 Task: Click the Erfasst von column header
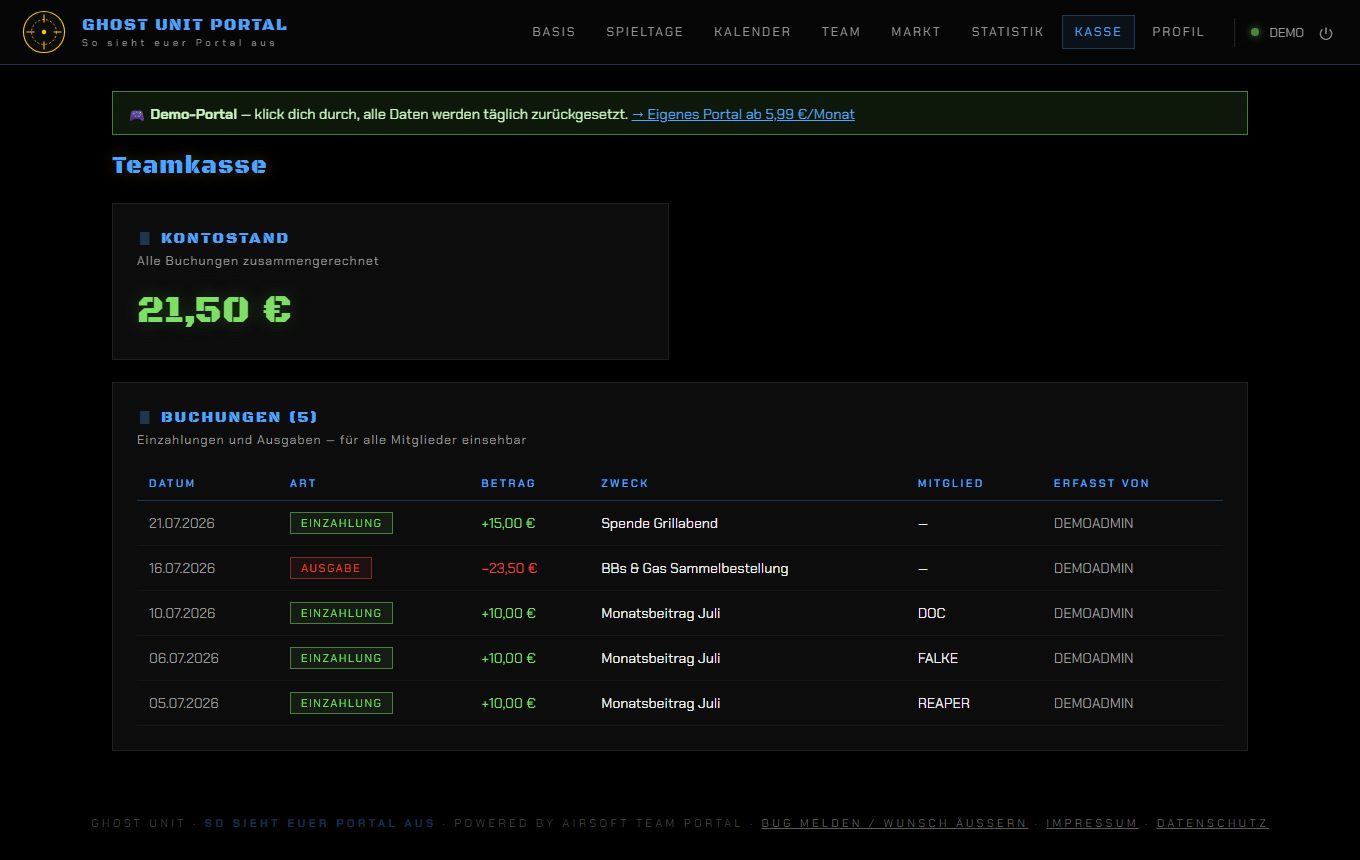pyautogui.click(x=1101, y=483)
